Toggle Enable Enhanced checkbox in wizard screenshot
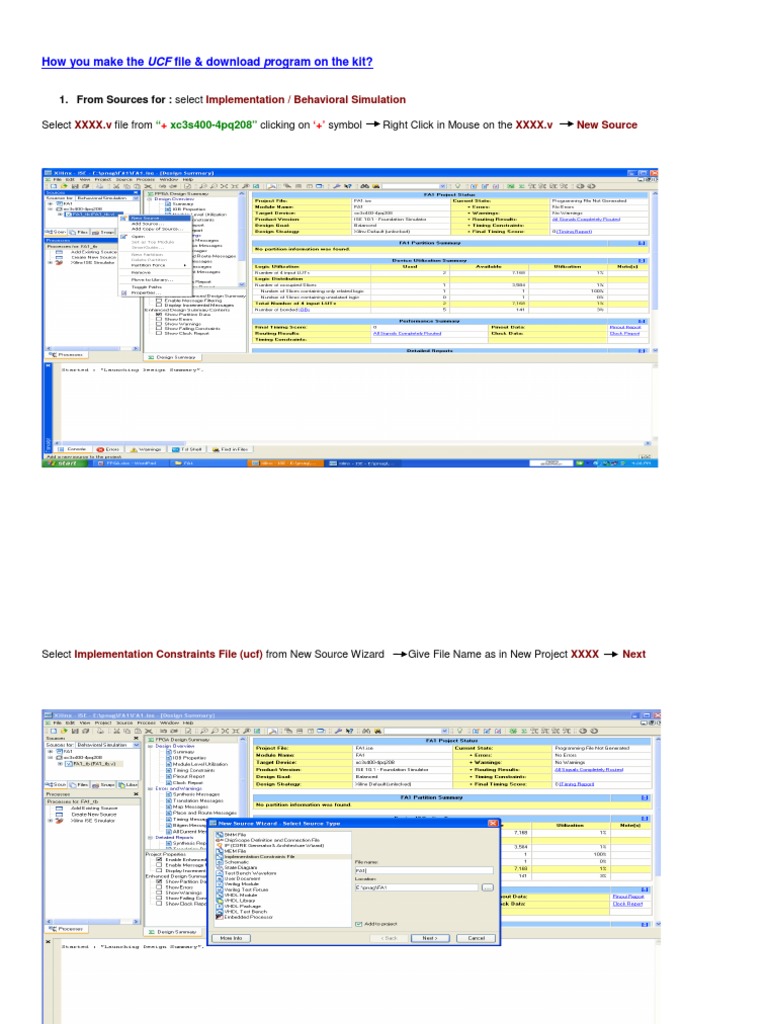This screenshot has width=768, height=1024. click(159, 859)
